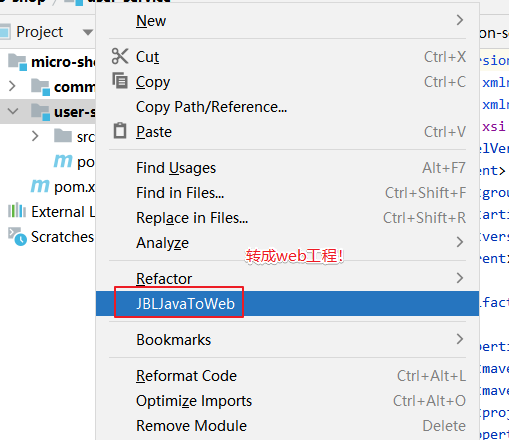Expand the comm module tree node

point(12,86)
